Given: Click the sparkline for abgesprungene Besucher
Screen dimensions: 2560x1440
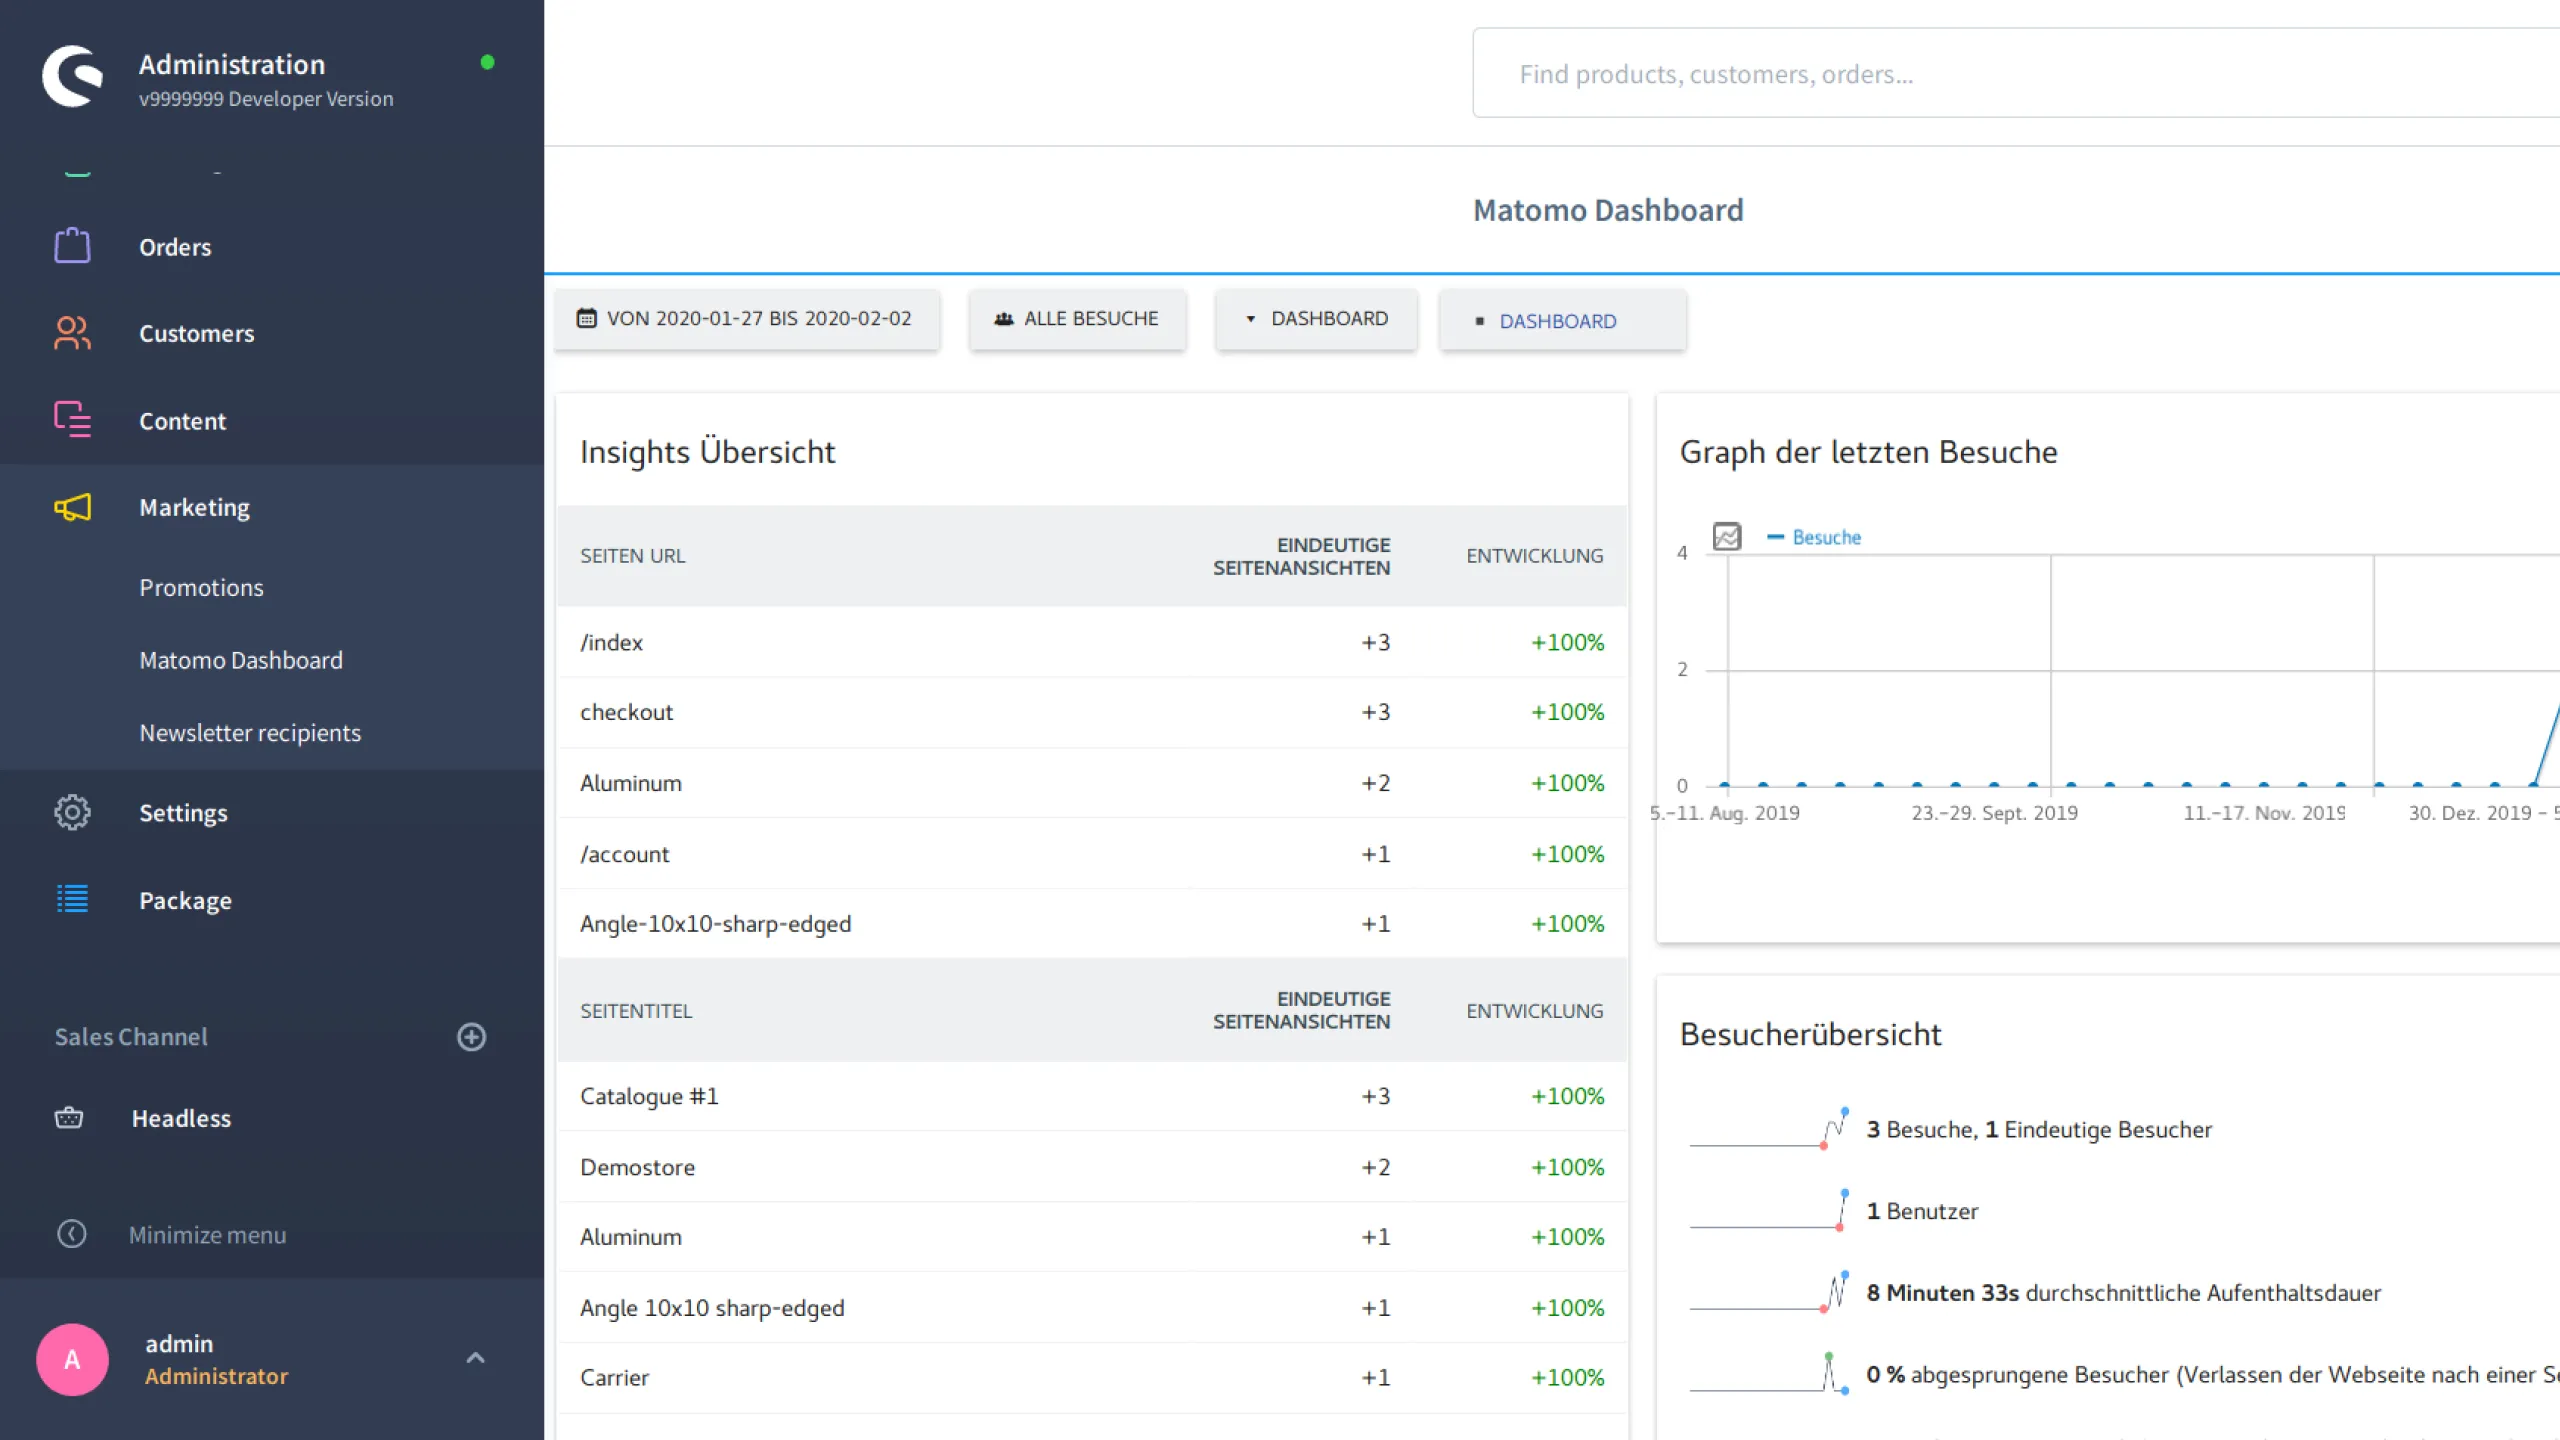Looking at the screenshot, I should click(x=1769, y=1374).
